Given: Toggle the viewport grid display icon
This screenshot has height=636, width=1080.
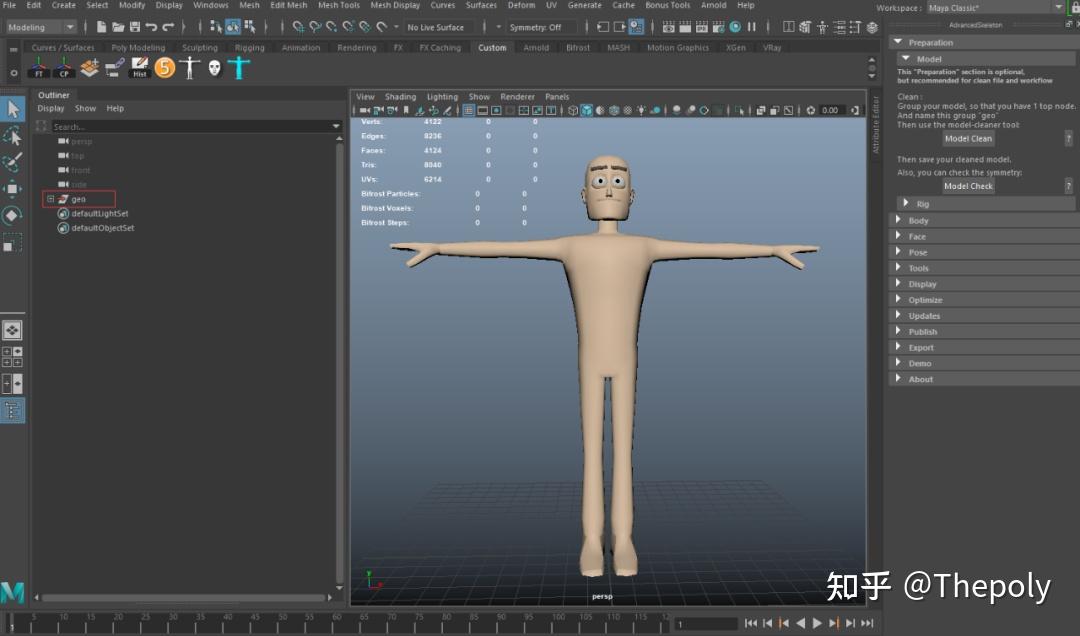Looking at the screenshot, I should pos(467,110).
